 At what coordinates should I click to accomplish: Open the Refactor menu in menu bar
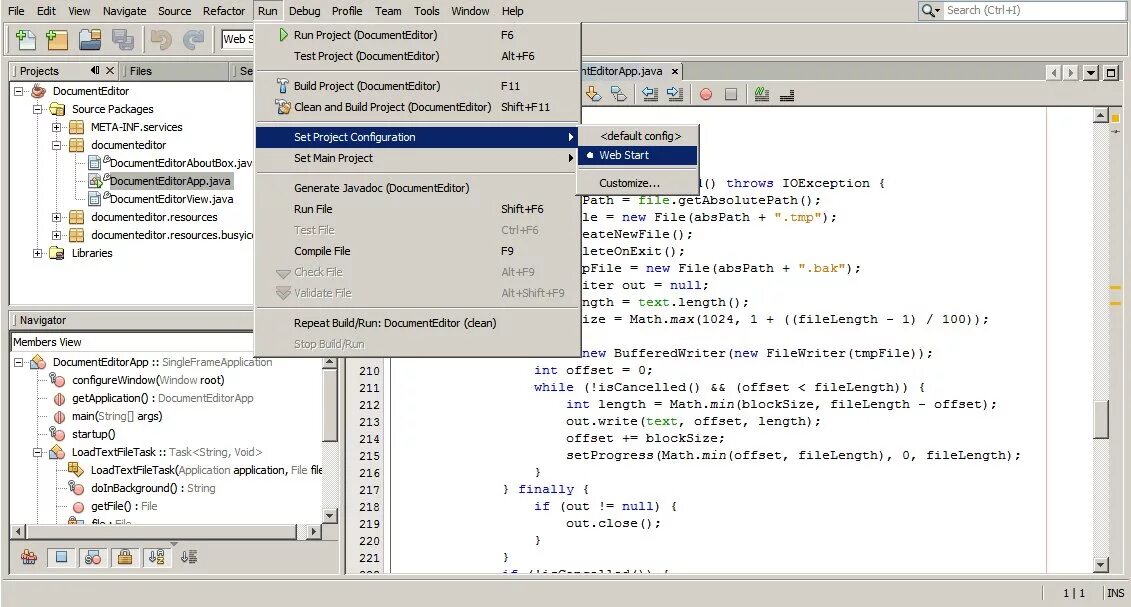224,11
